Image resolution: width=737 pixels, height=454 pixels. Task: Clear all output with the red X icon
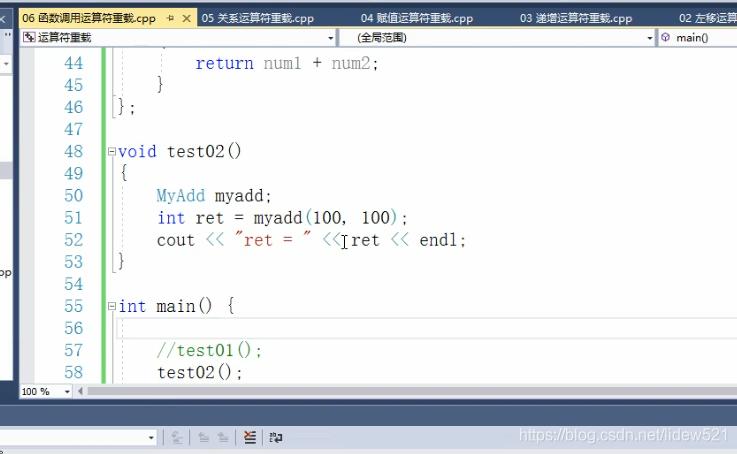coord(250,438)
